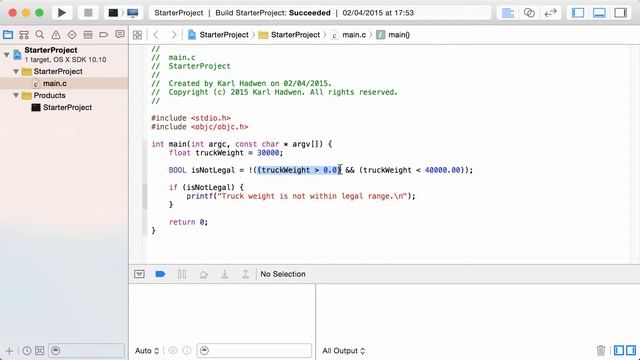
Task: Collapse the StarterProject group folder
Action: click(x=16, y=71)
